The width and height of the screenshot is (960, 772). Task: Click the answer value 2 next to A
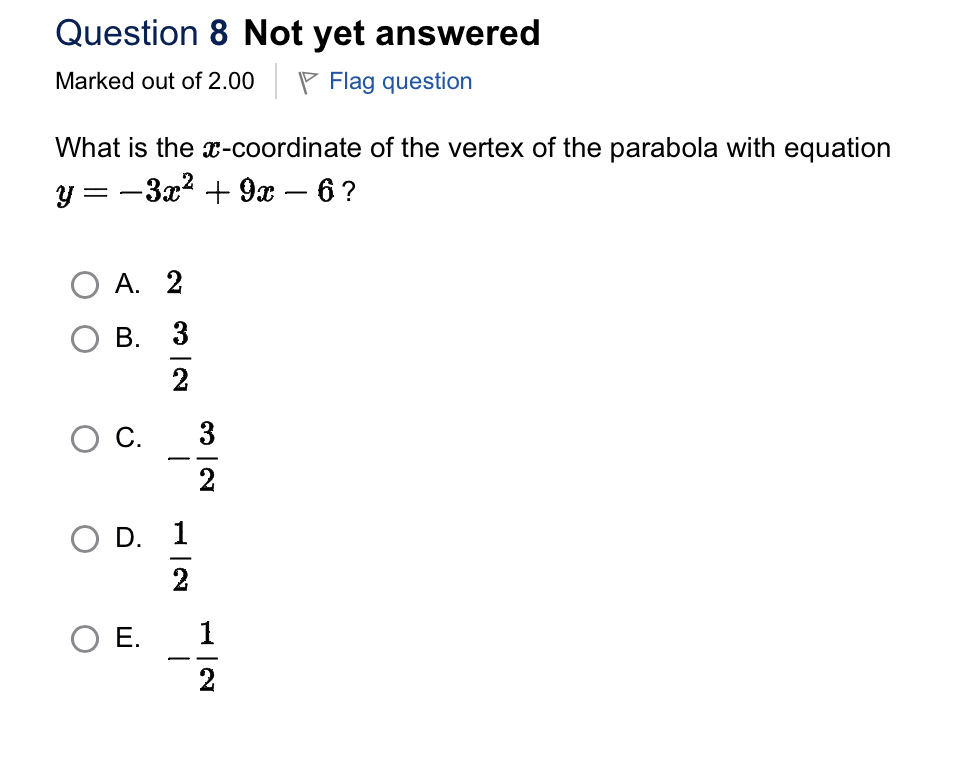(x=173, y=285)
